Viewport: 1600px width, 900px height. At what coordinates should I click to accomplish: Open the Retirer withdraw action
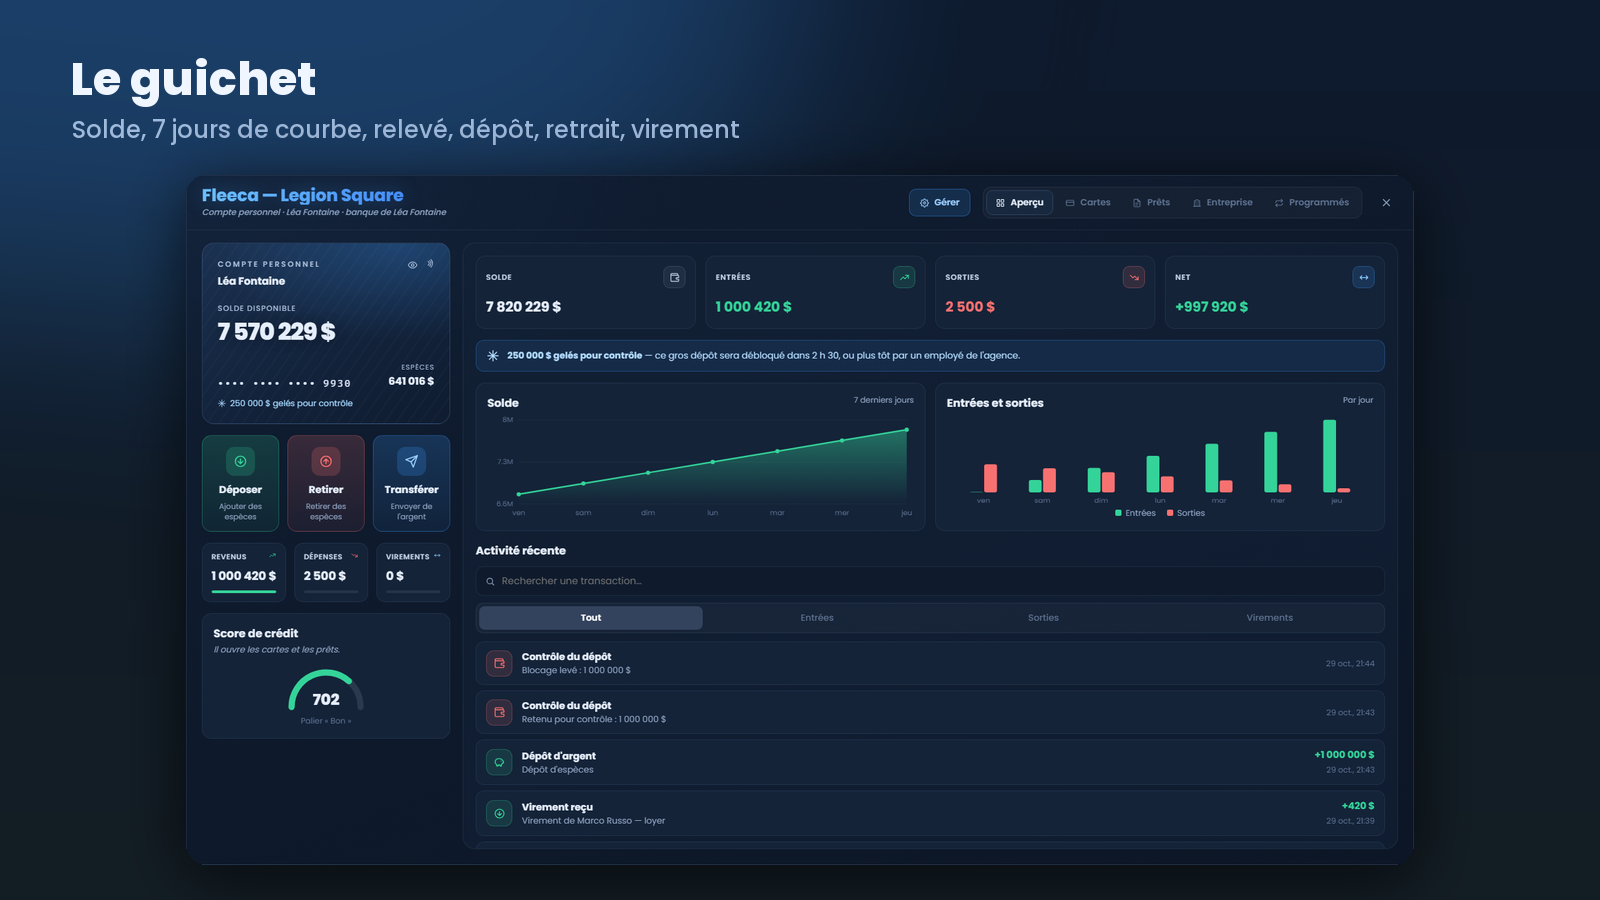(x=326, y=483)
